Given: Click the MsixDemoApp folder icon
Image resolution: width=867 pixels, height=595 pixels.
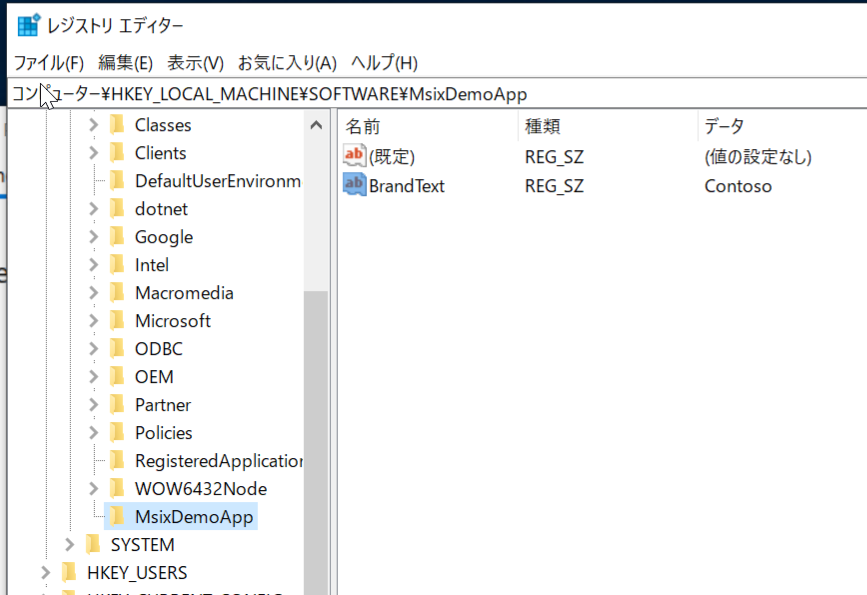Looking at the screenshot, I should [x=117, y=516].
